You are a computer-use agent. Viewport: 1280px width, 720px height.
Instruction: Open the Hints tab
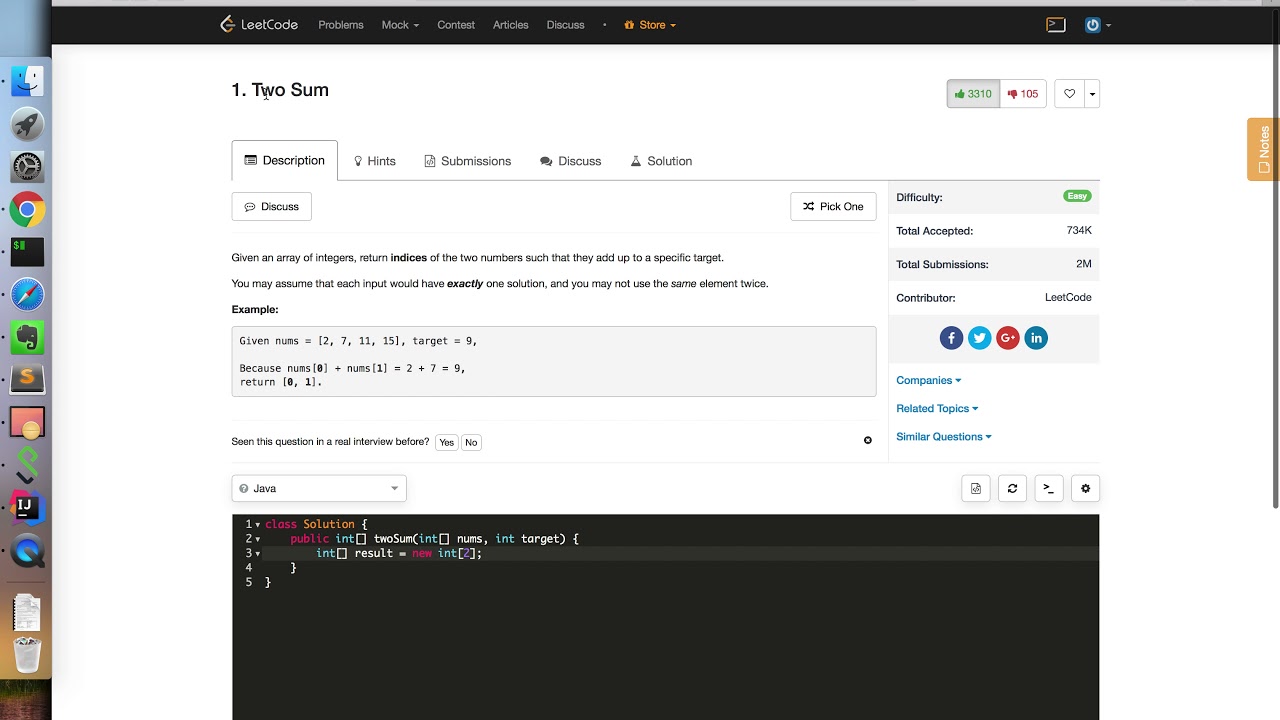click(375, 161)
